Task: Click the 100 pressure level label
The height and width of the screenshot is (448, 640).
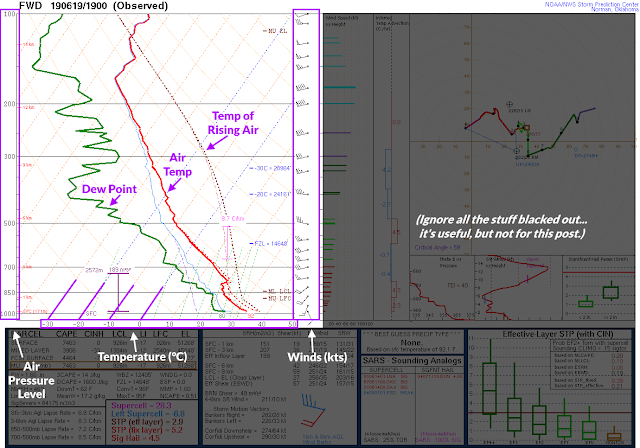Action: (x=9, y=14)
